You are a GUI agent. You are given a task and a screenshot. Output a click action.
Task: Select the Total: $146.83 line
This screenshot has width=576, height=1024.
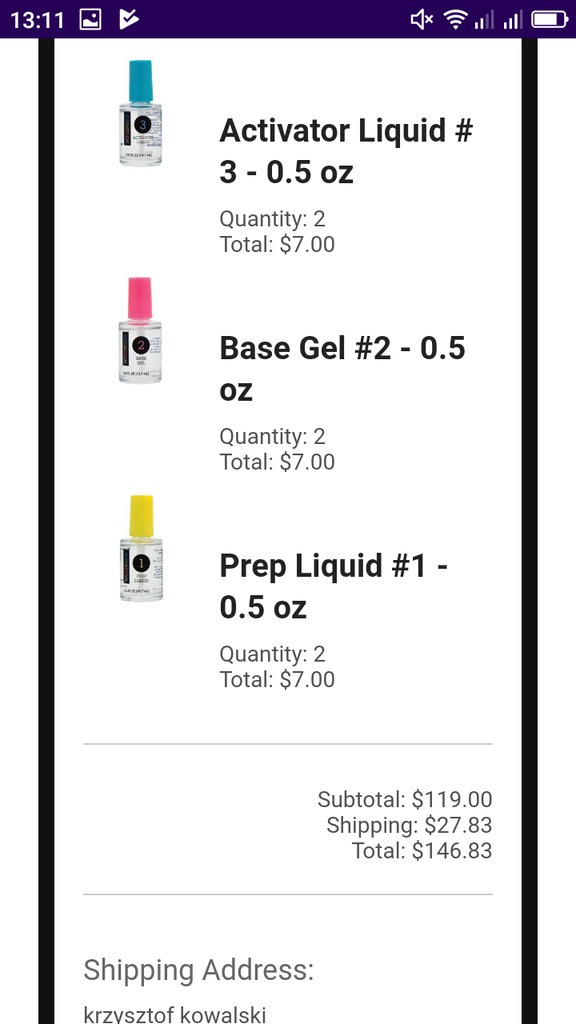421,850
